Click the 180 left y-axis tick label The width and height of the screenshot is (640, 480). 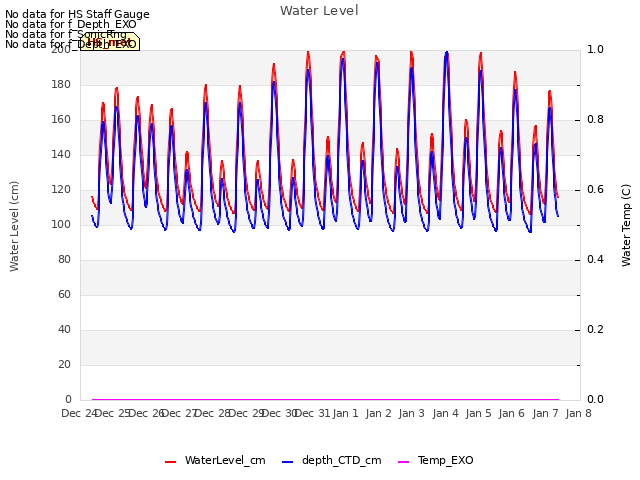click(61, 84)
